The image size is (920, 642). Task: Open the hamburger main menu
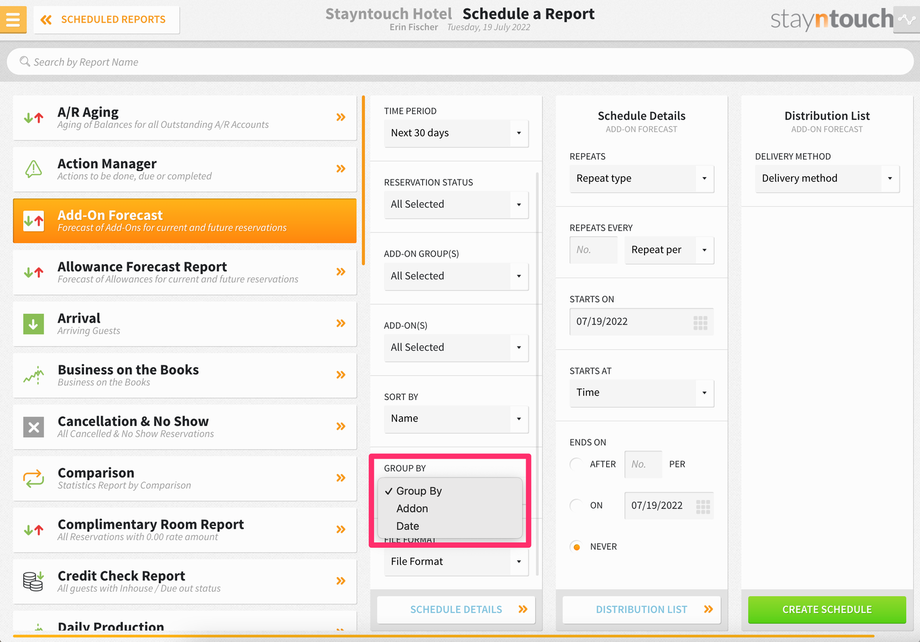pyautogui.click(x=13, y=19)
